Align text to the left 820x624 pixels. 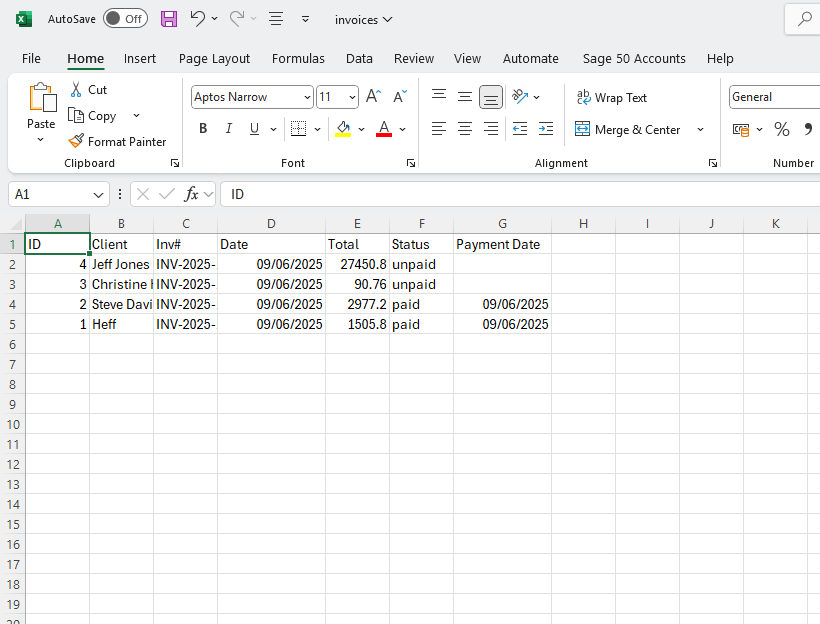click(439, 129)
